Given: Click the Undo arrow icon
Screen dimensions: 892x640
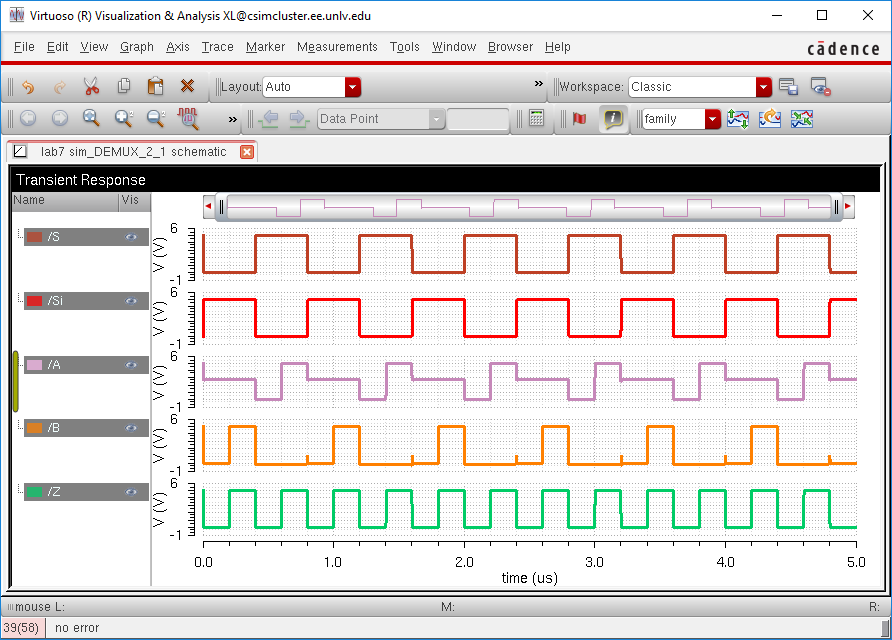Looking at the screenshot, I should pos(28,87).
